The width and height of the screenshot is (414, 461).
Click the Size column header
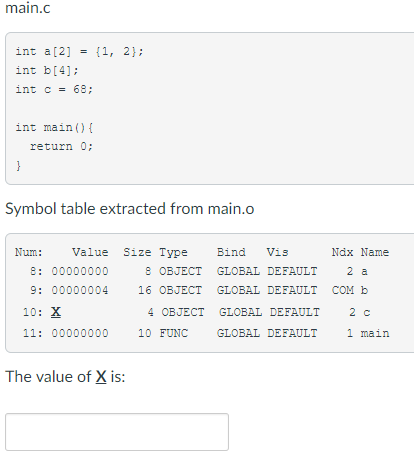tap(137, 252)
